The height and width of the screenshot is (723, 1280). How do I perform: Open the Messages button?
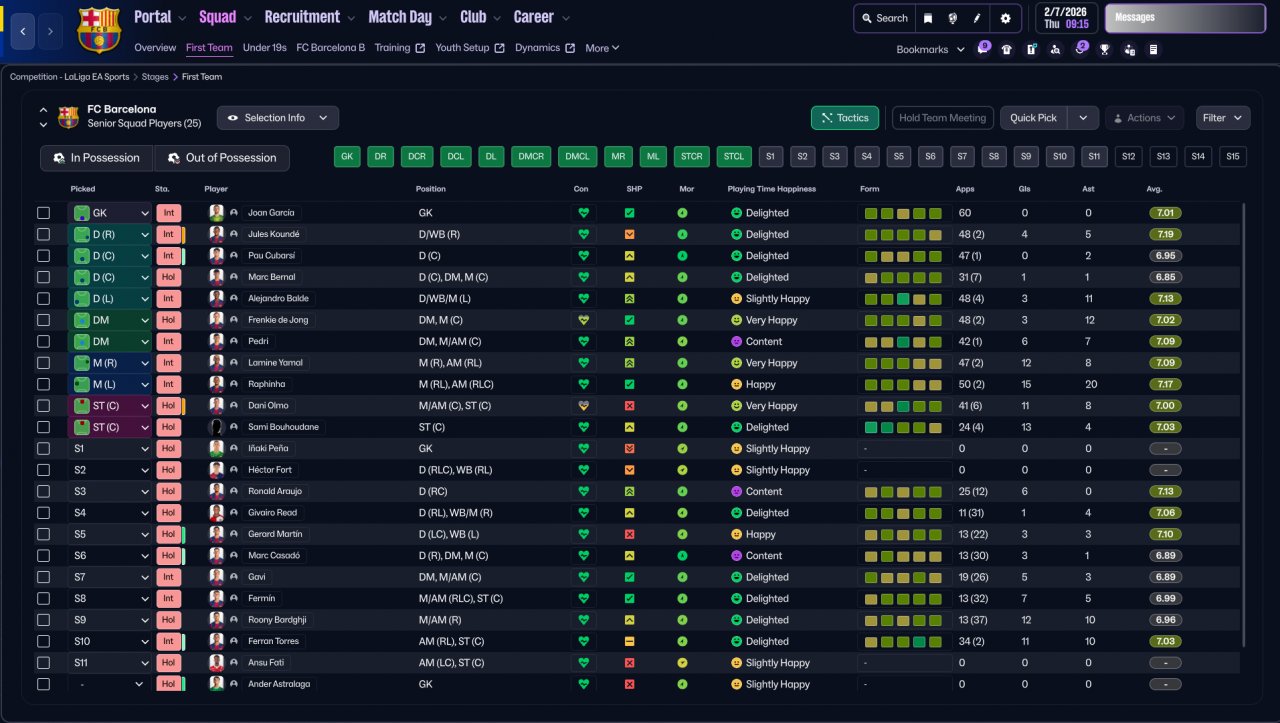point(1185,18)
